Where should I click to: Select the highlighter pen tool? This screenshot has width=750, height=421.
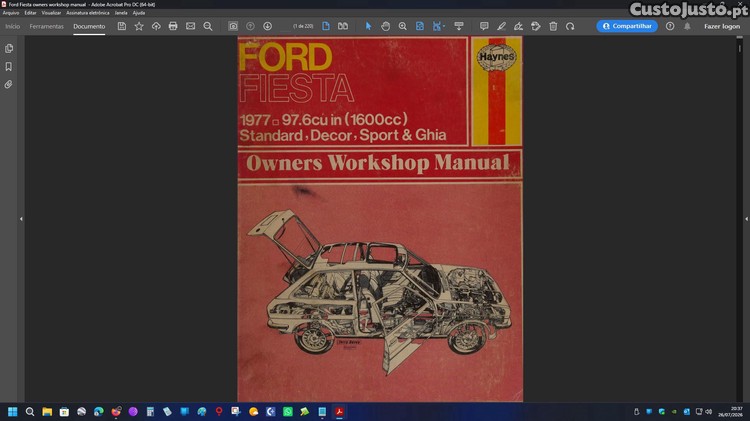[x=501, y=26]
